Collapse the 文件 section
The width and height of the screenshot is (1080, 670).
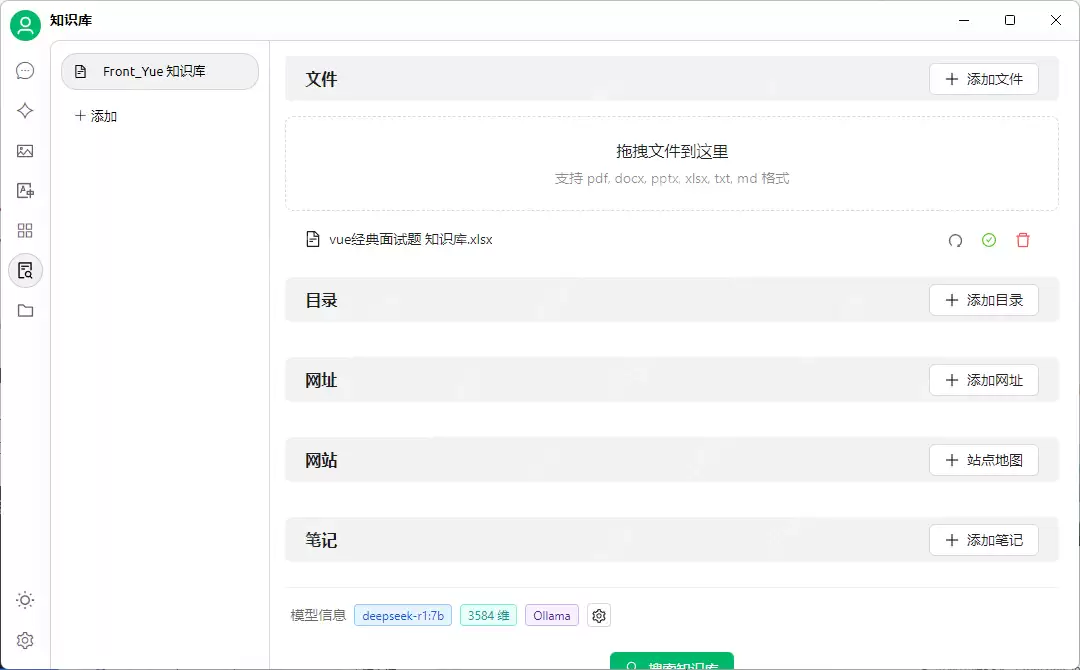pyautogui.click(x=322, y=79)
